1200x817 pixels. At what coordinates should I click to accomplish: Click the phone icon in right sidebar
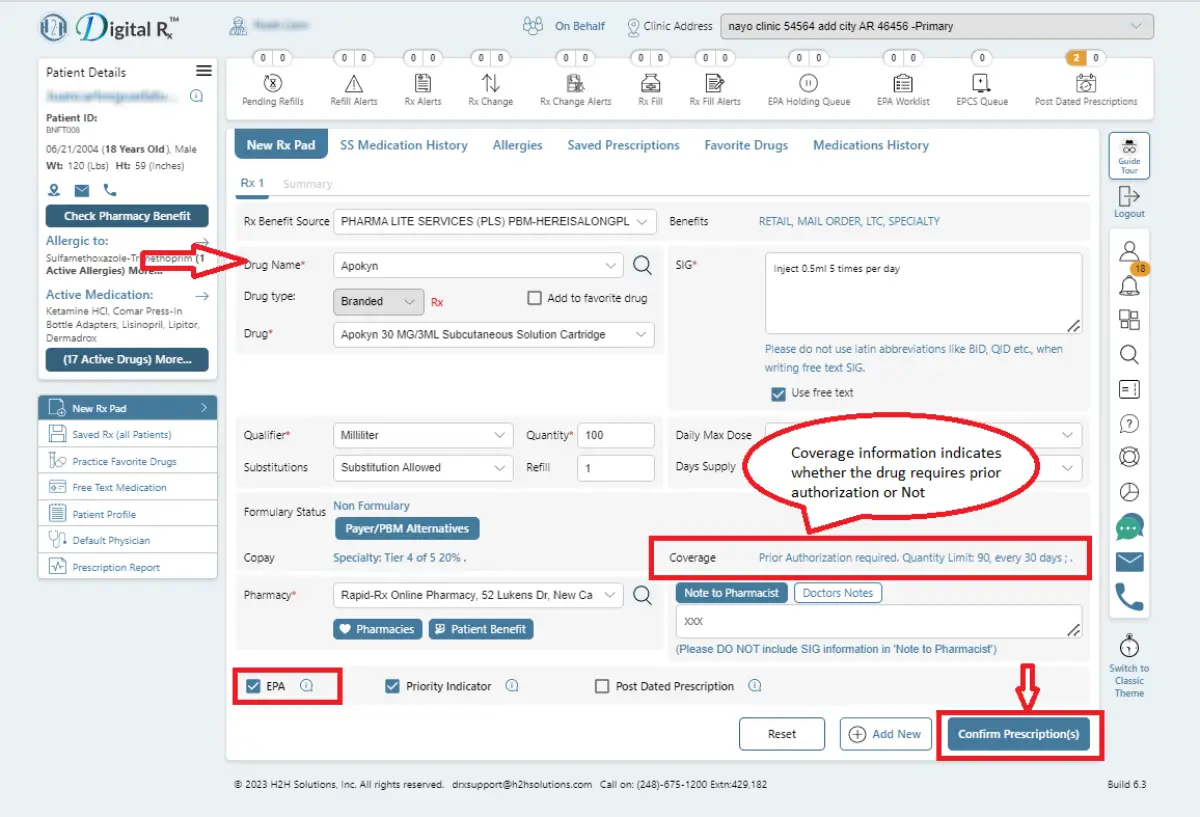click(x=1130, y=597)
